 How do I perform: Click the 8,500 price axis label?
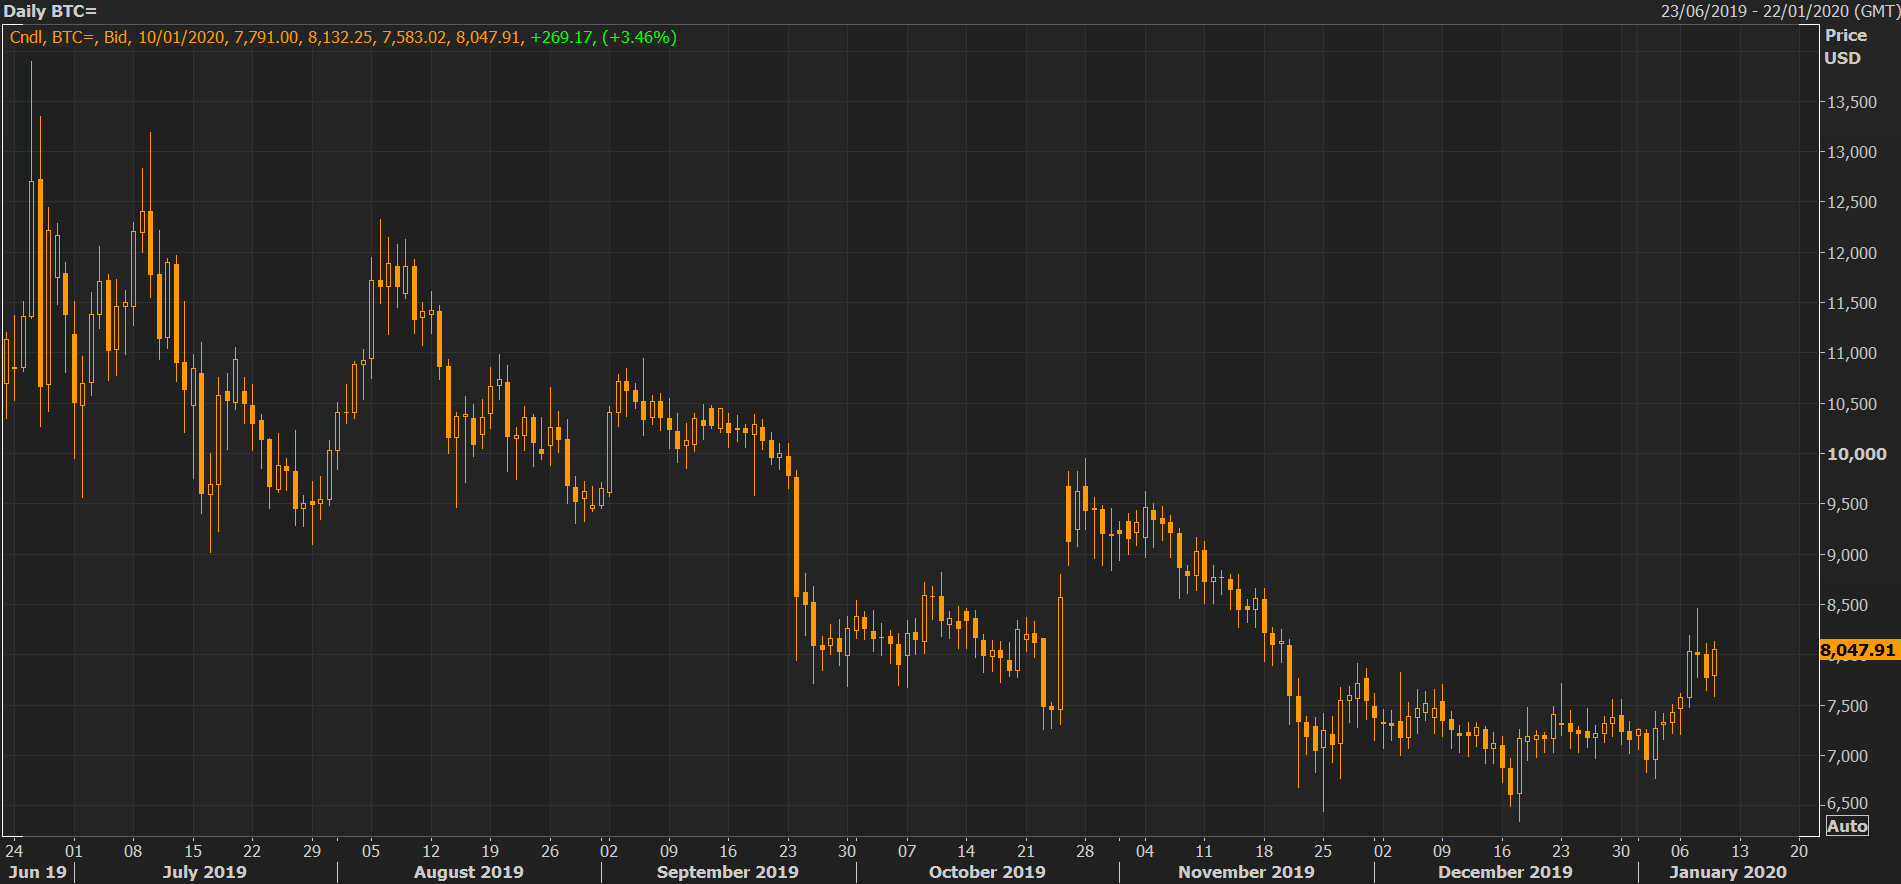pyautogui.click(x=1847, y=605)
